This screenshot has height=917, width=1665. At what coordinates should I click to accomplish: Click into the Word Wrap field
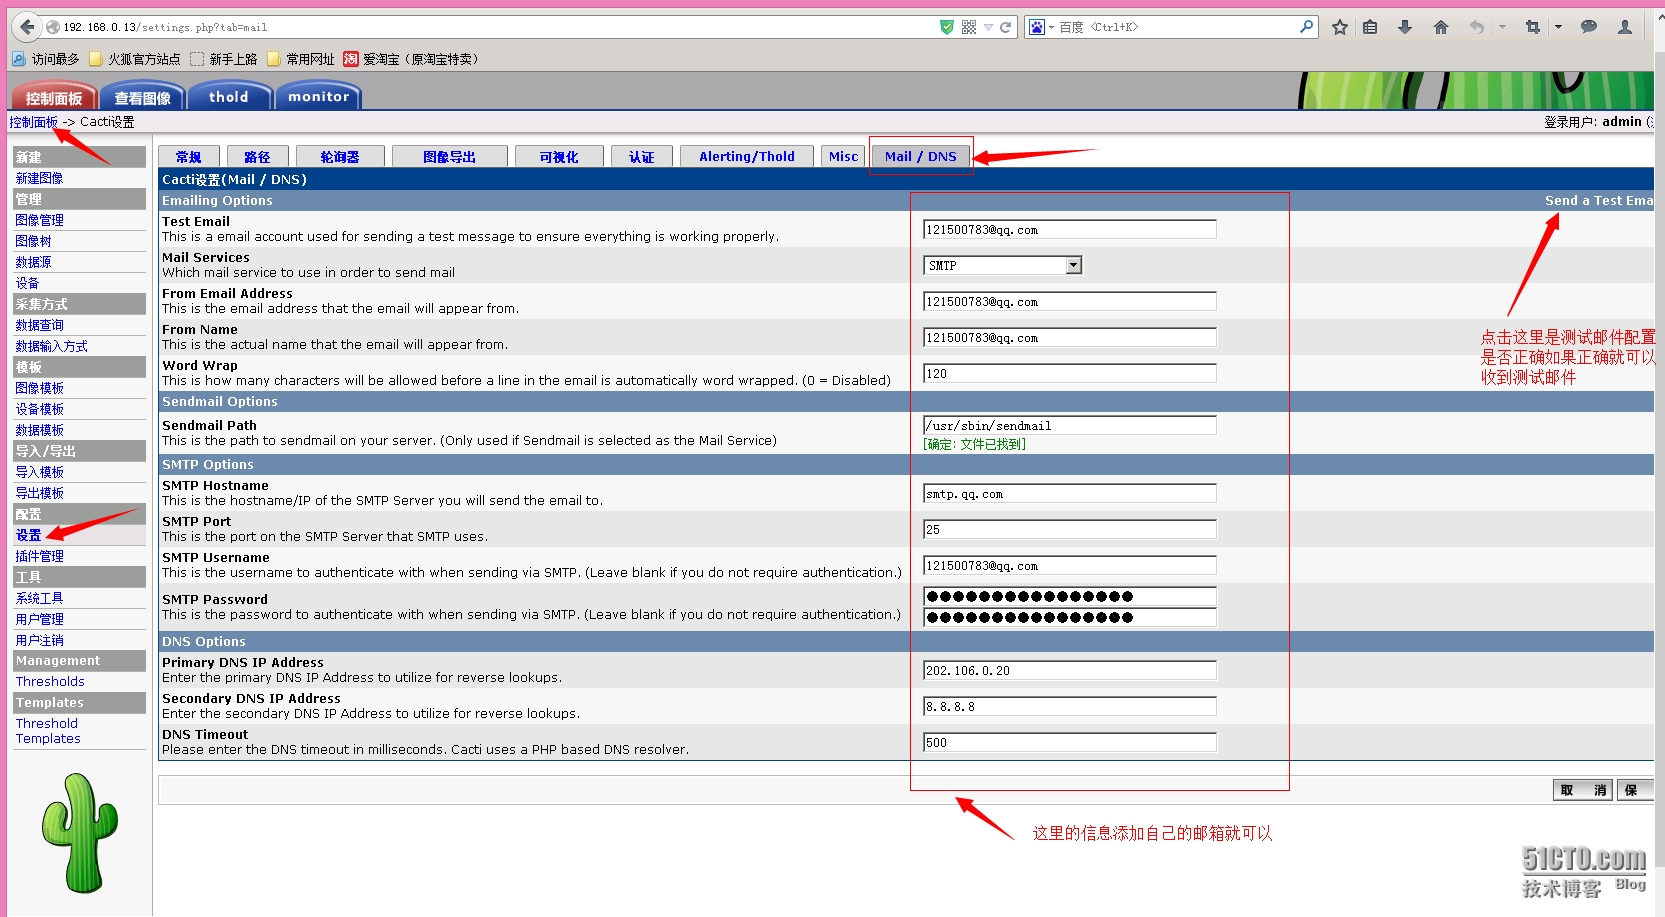pyautogui.click(x=1069, y=373)
